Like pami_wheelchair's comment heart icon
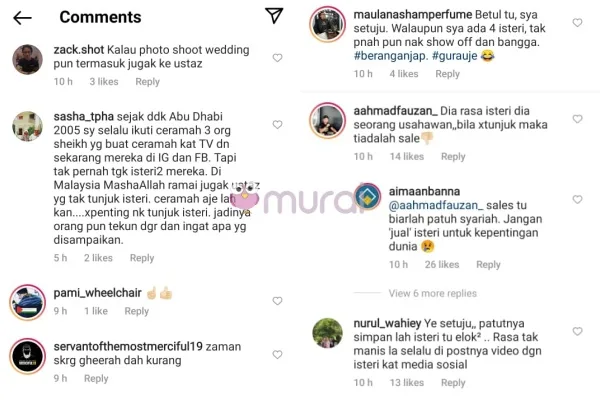This screenshot has height=400, width=600. (277, 301)
